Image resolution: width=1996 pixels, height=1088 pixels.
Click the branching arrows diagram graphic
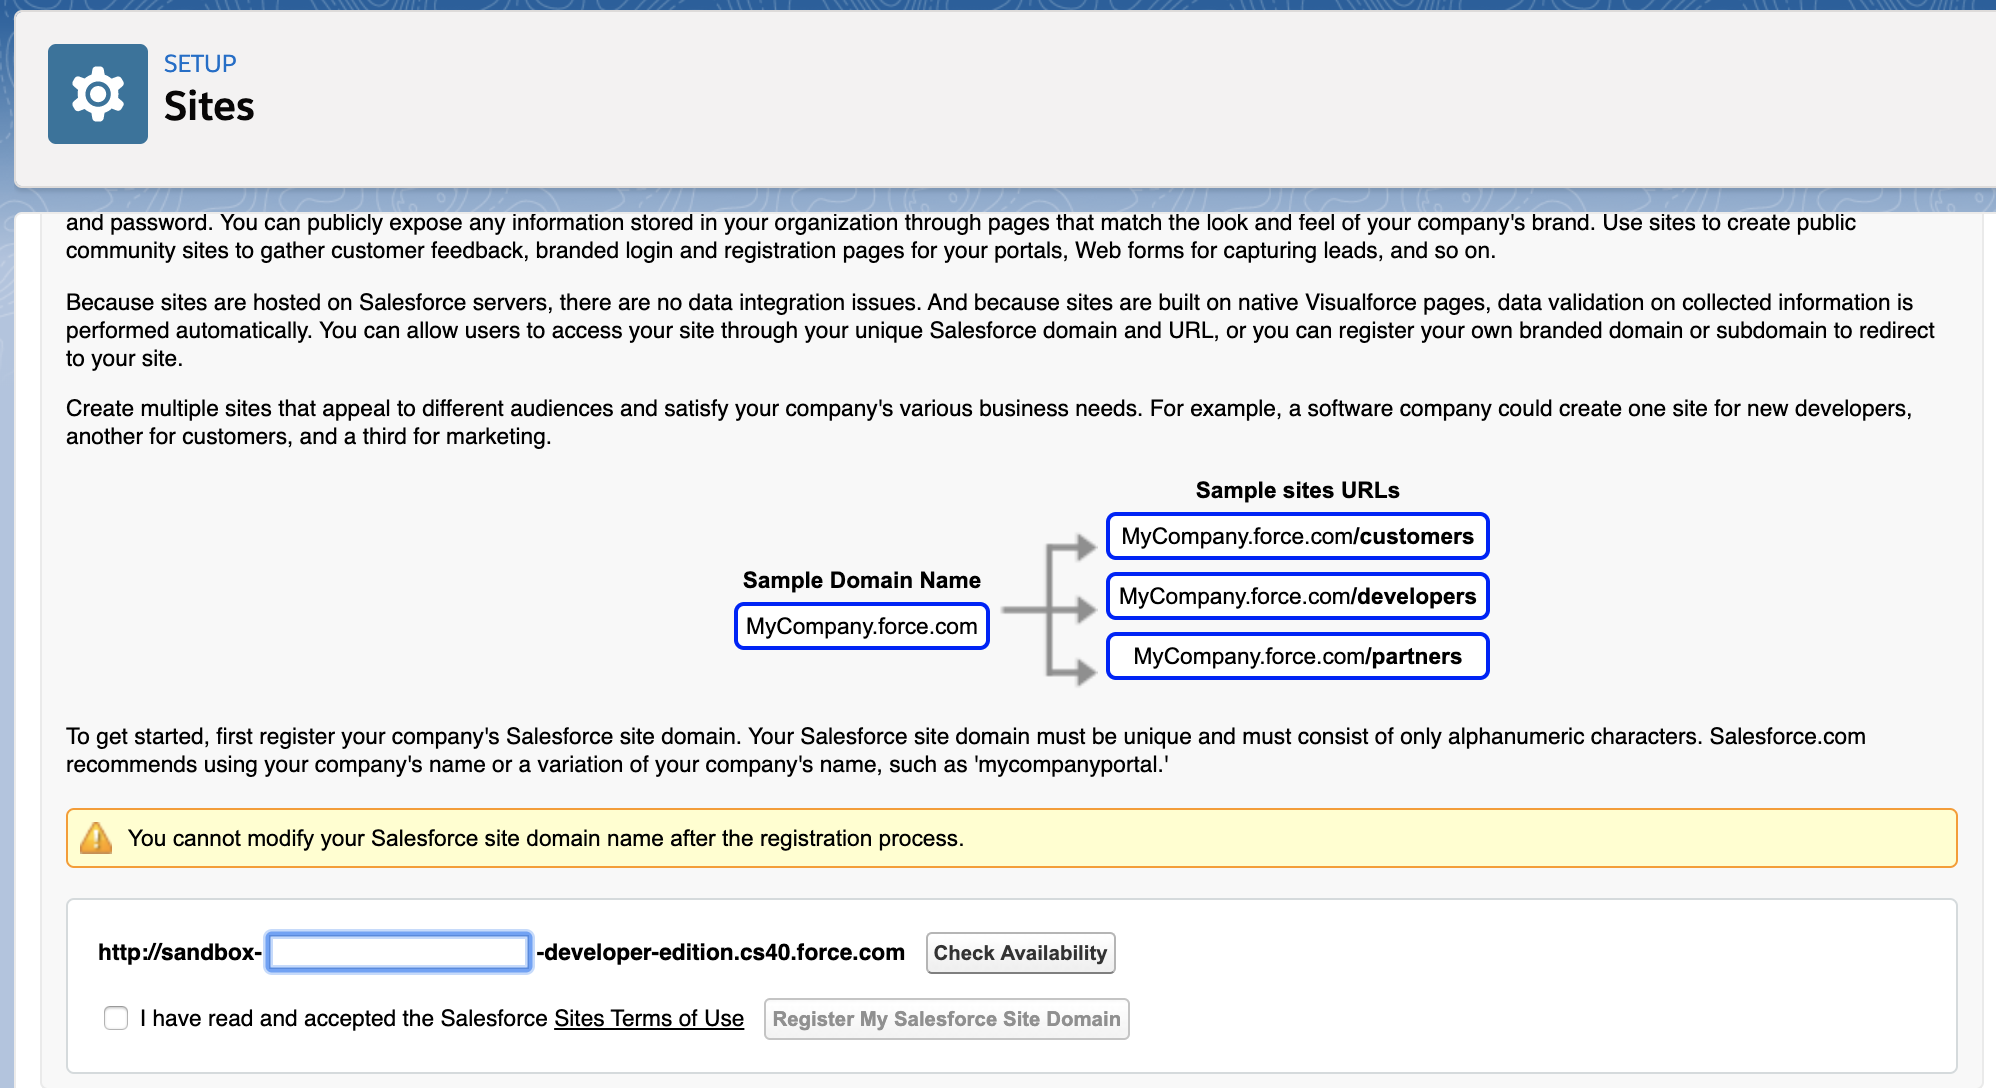[x=1048, y=610]
